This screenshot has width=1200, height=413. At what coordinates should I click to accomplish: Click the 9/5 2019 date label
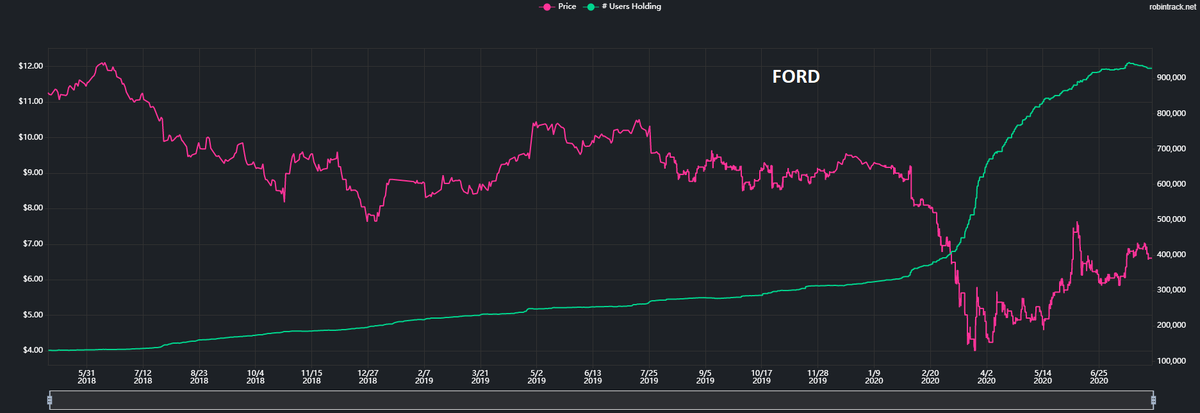point(705,376)
